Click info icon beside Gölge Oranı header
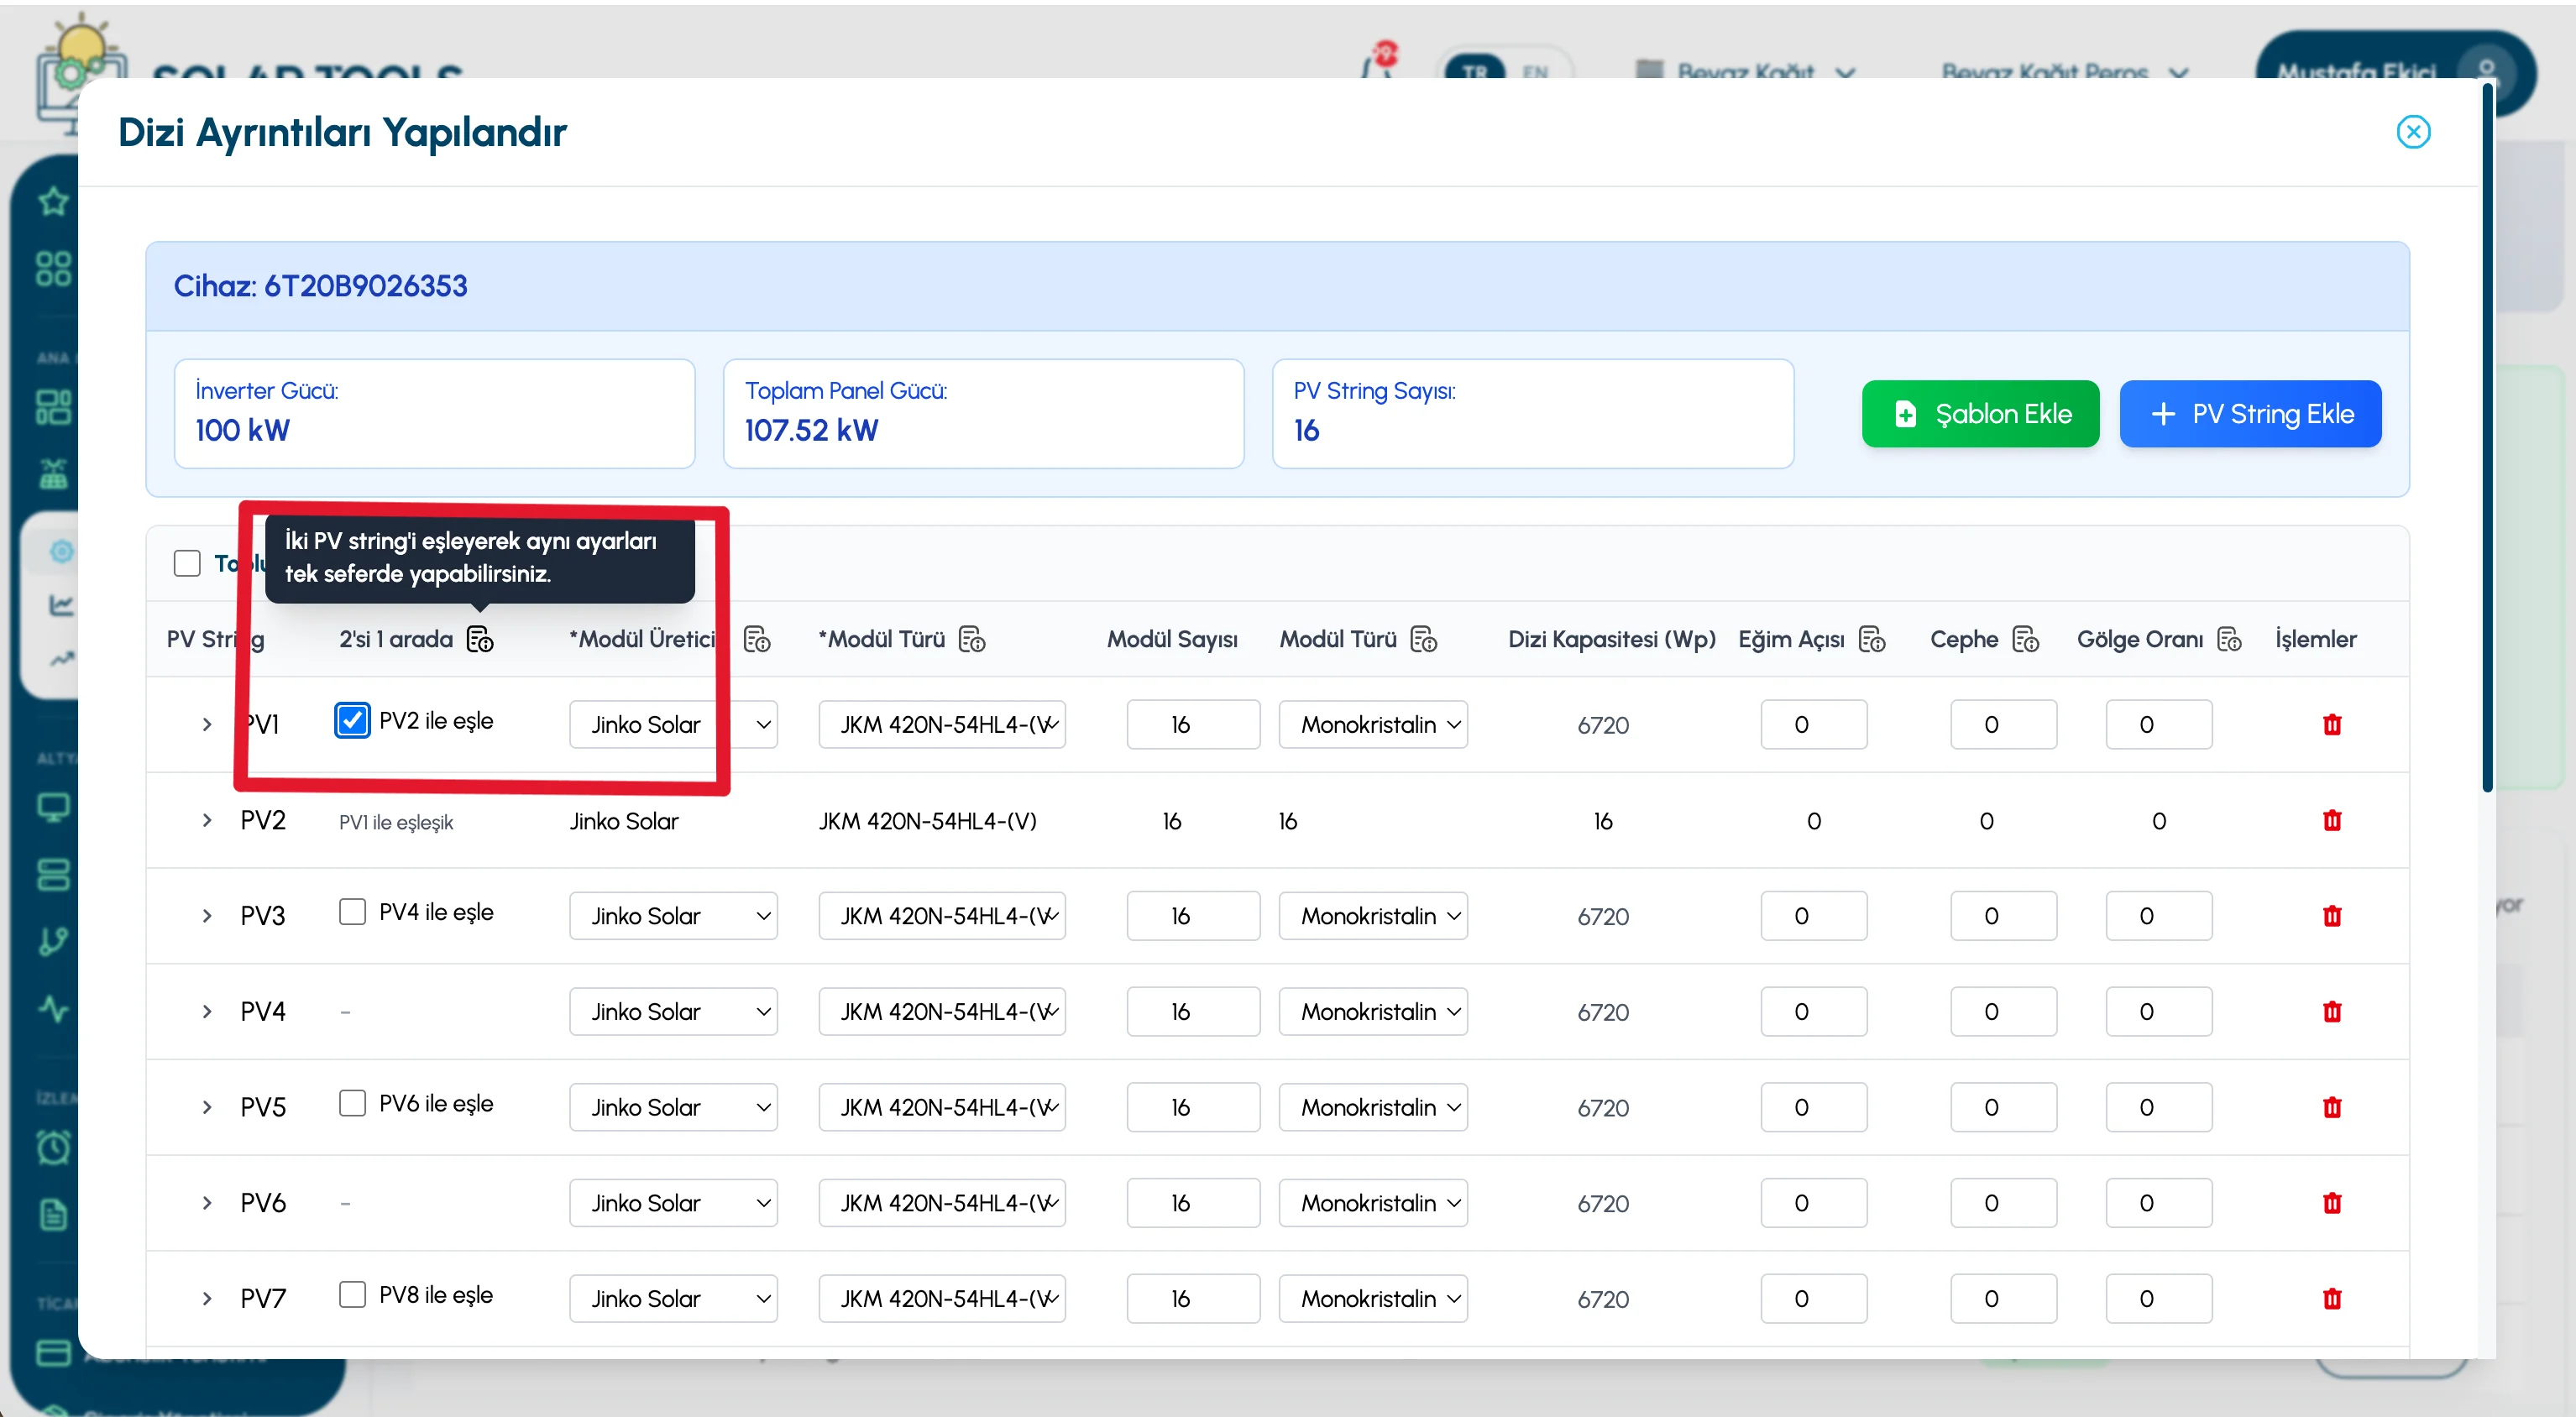The image size is (2576, 1417). click(x=2230, y=639)
